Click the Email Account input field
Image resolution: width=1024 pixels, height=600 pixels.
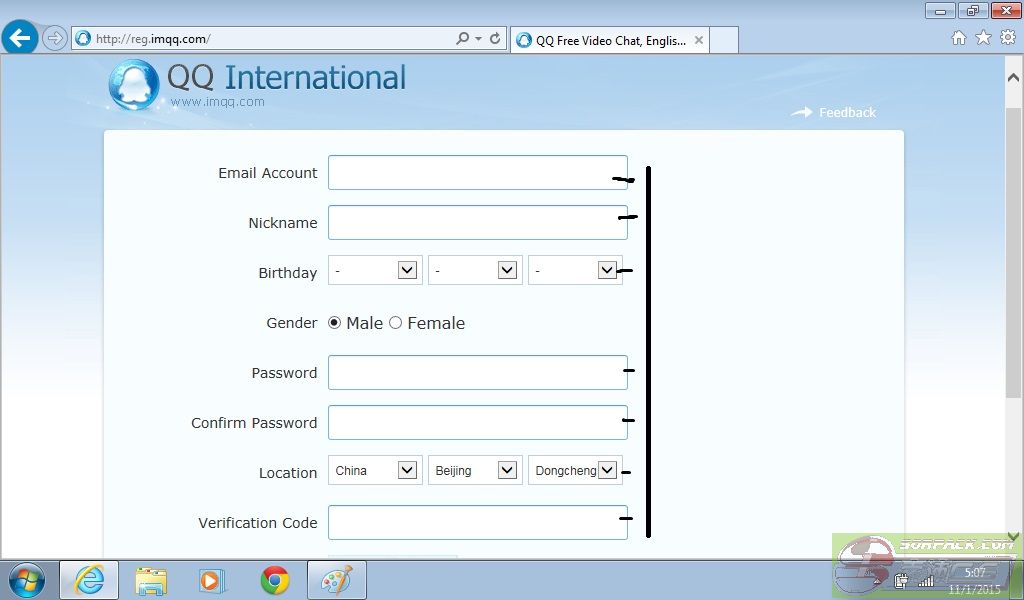(x=477, y=172)
